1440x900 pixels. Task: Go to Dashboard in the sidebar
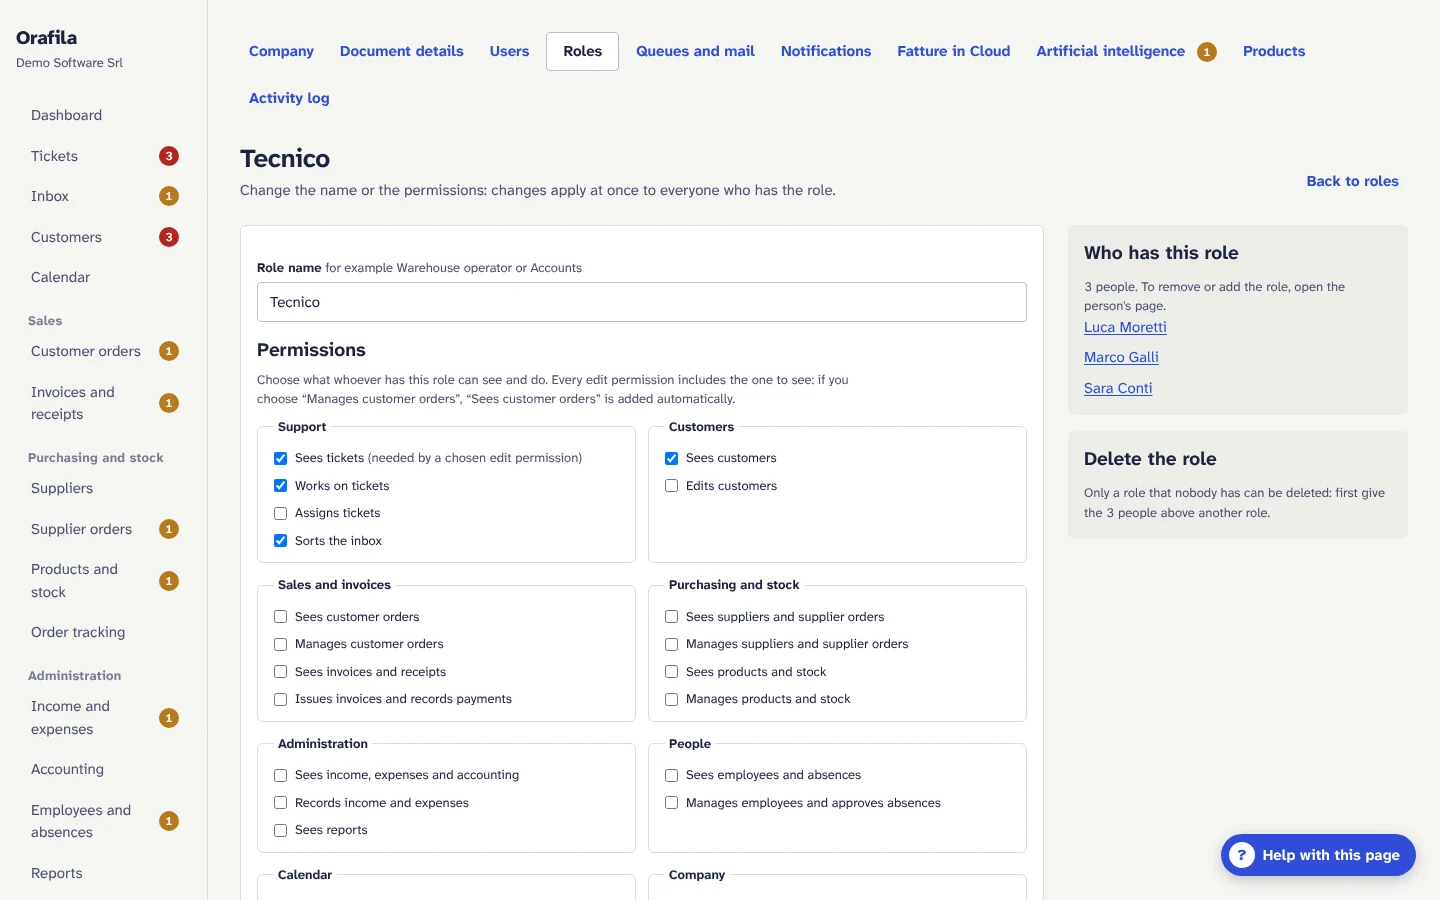click(104, 115)
